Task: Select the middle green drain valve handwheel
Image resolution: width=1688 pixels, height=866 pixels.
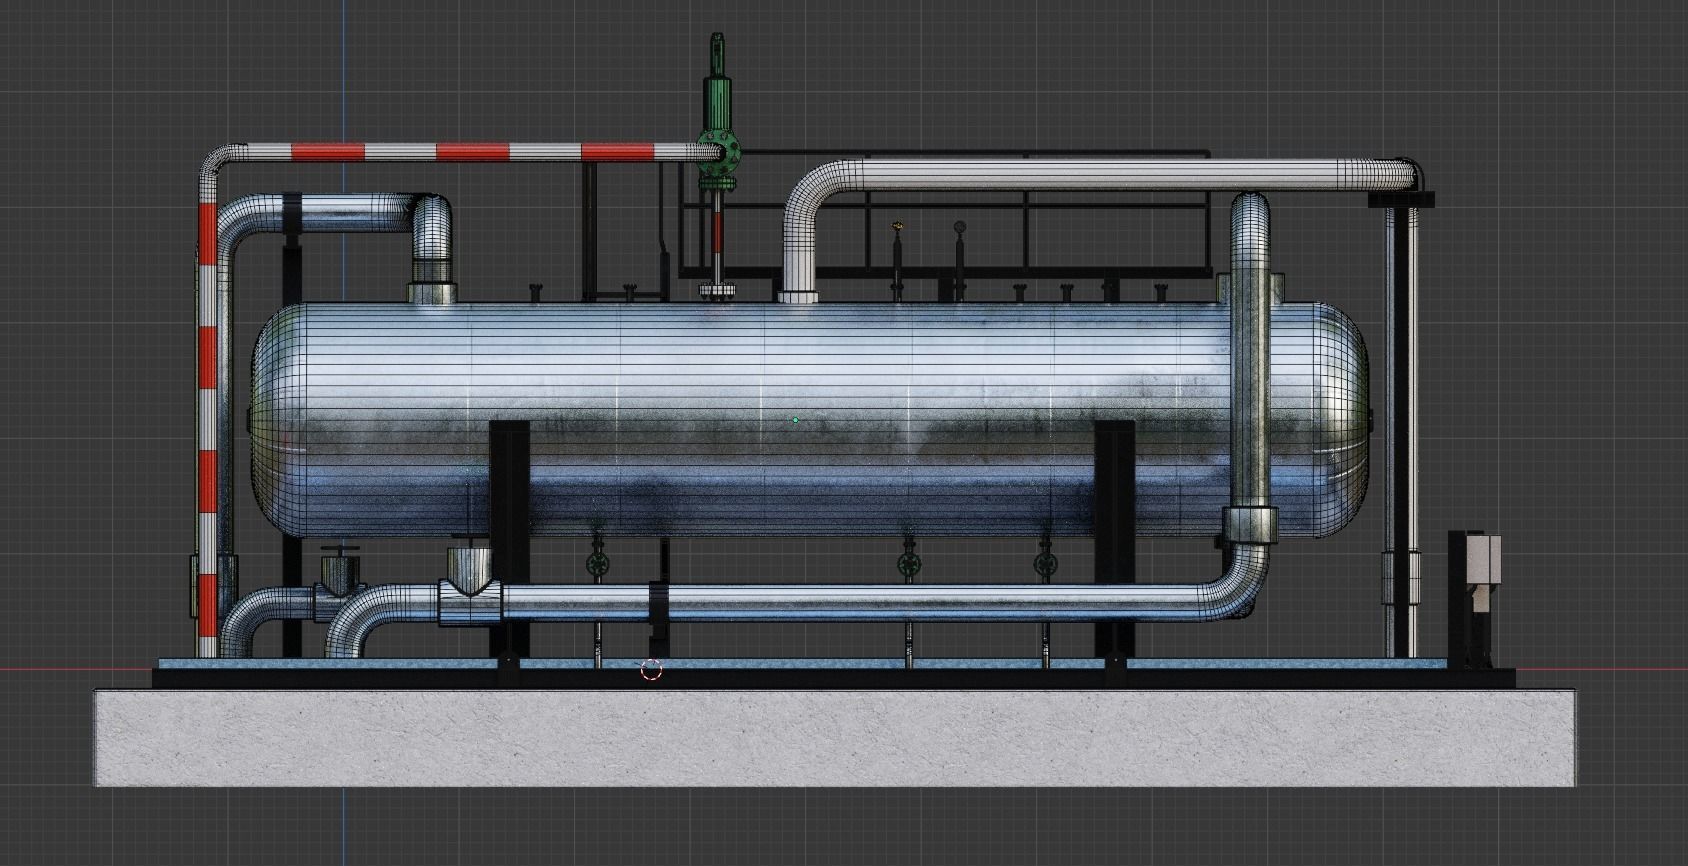Action: pos(909,564)
